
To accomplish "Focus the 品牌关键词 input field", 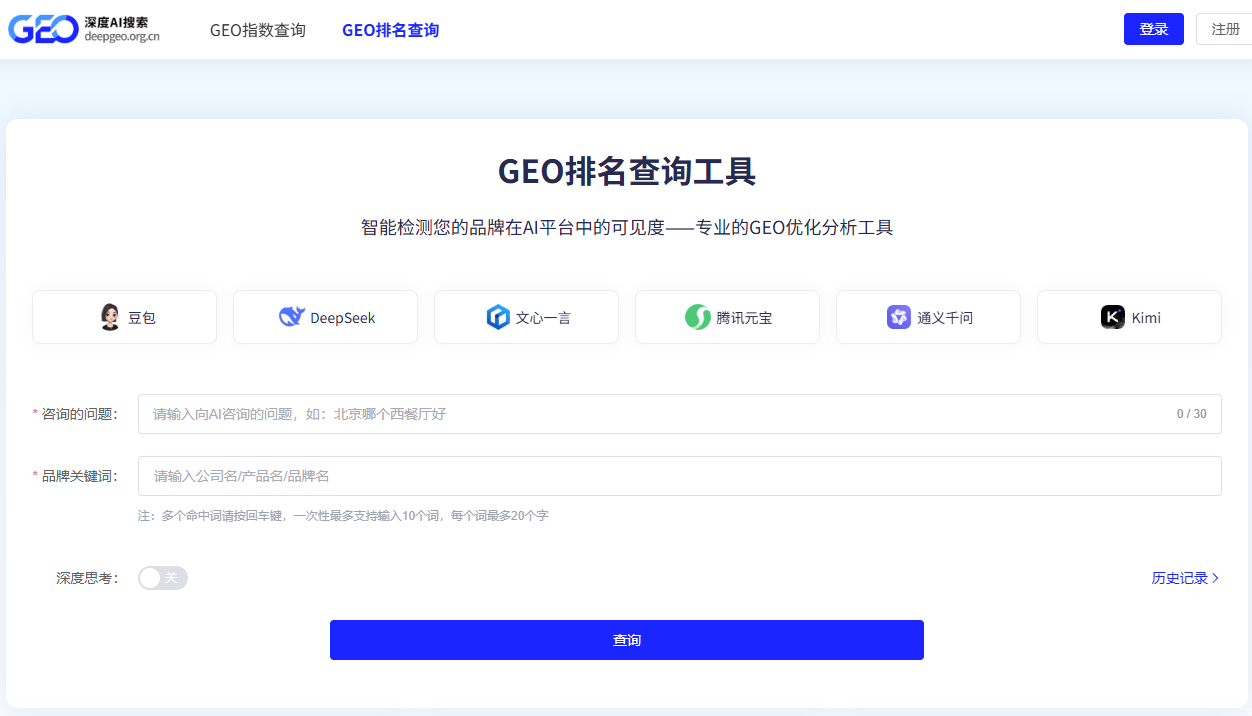I will tap(680, 476).
